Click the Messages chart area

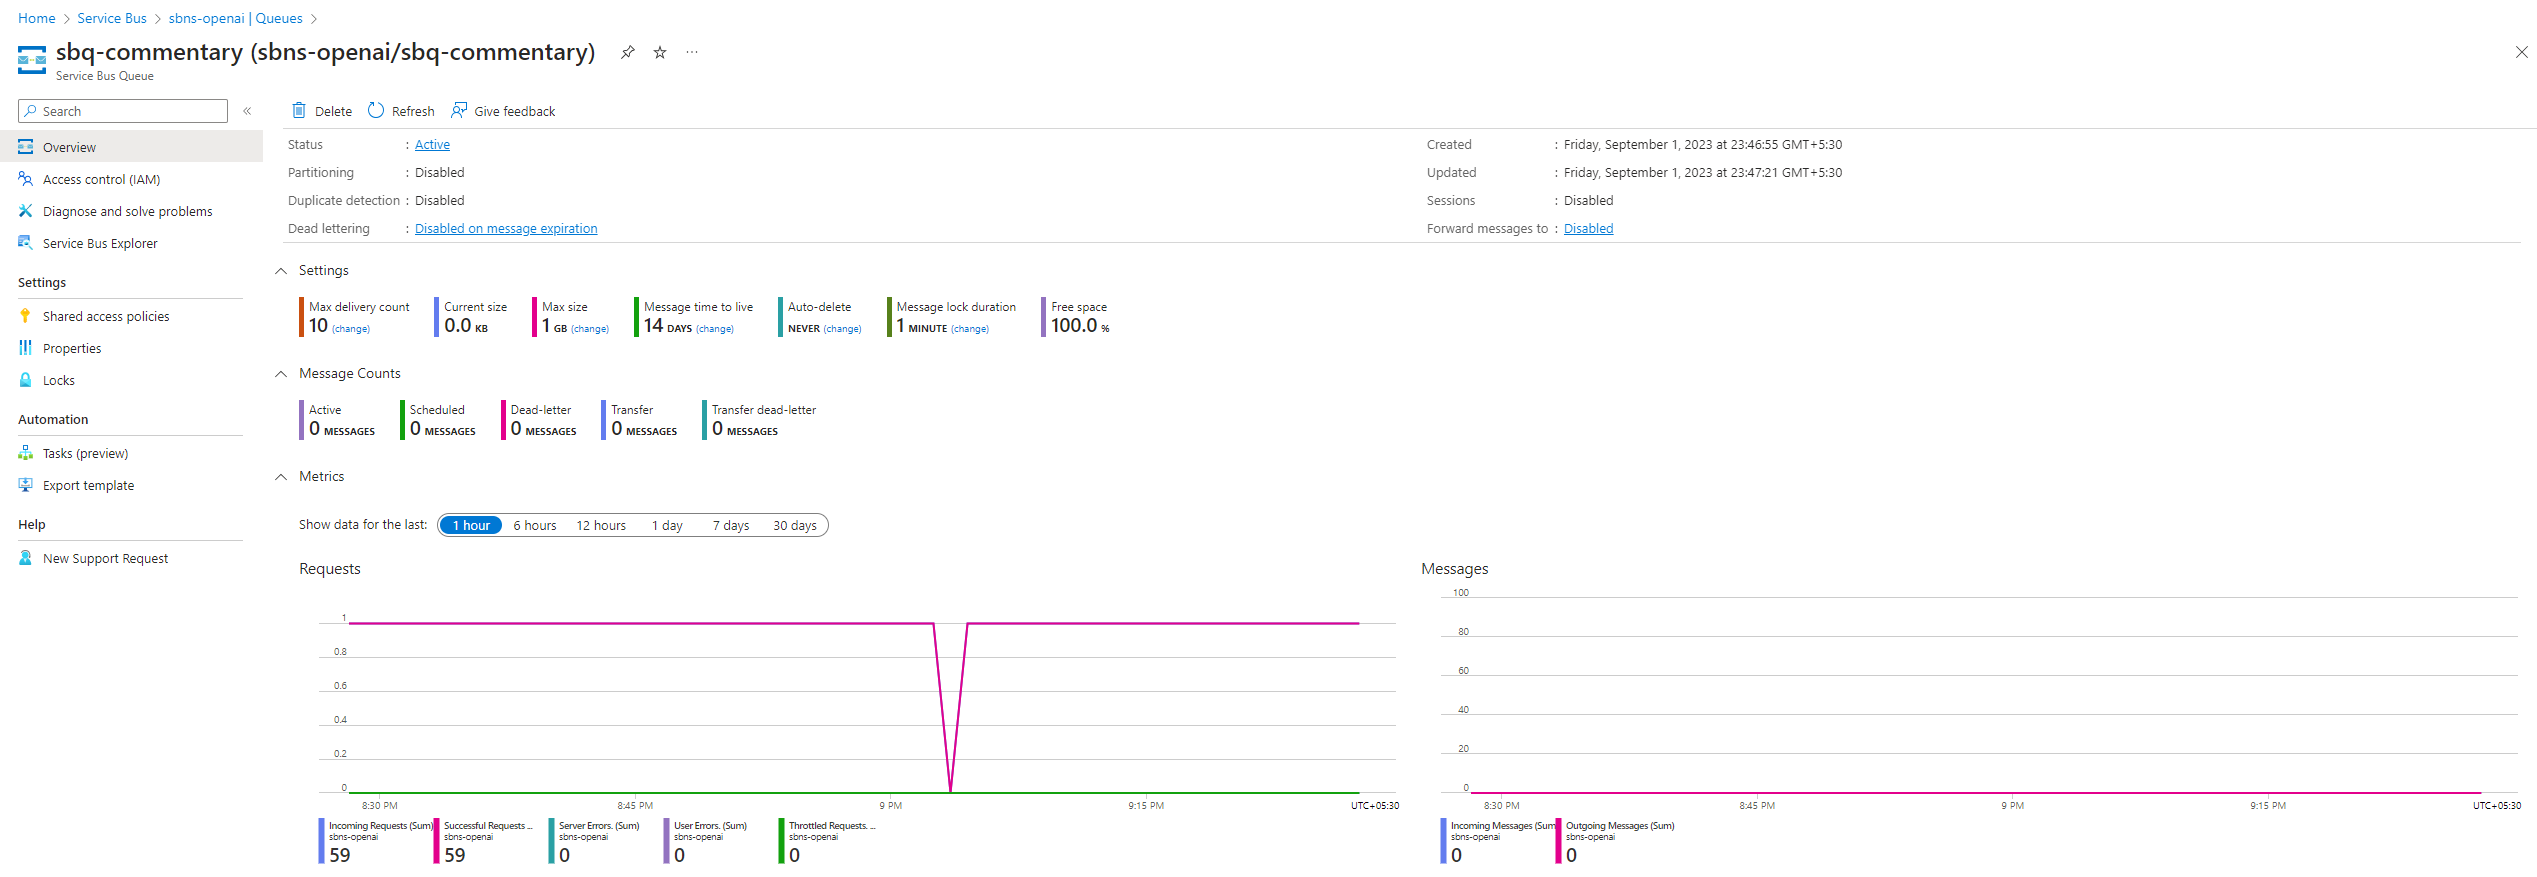[x=1979, y=697]
